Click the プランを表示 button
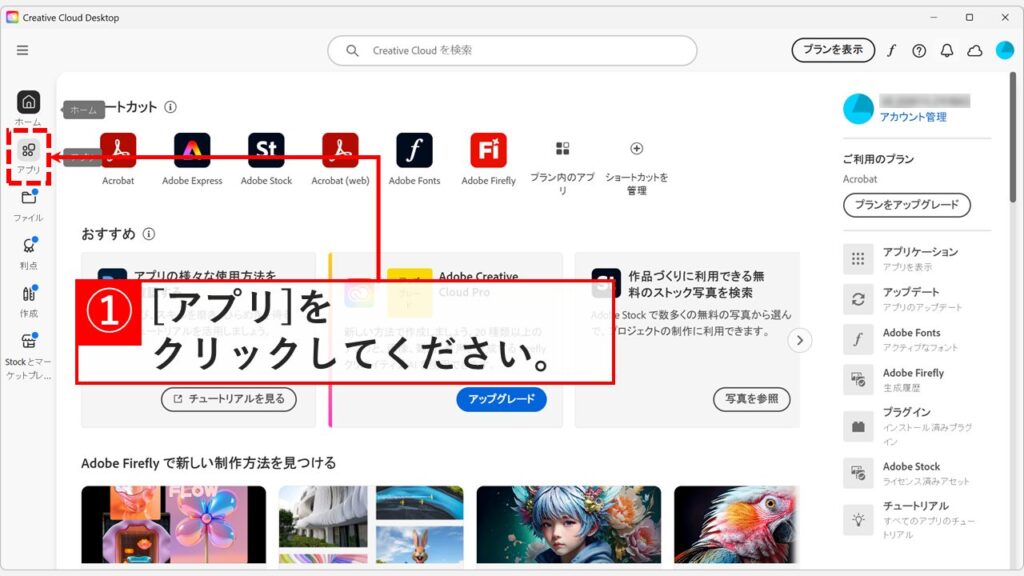 click(x=833, y=50)
